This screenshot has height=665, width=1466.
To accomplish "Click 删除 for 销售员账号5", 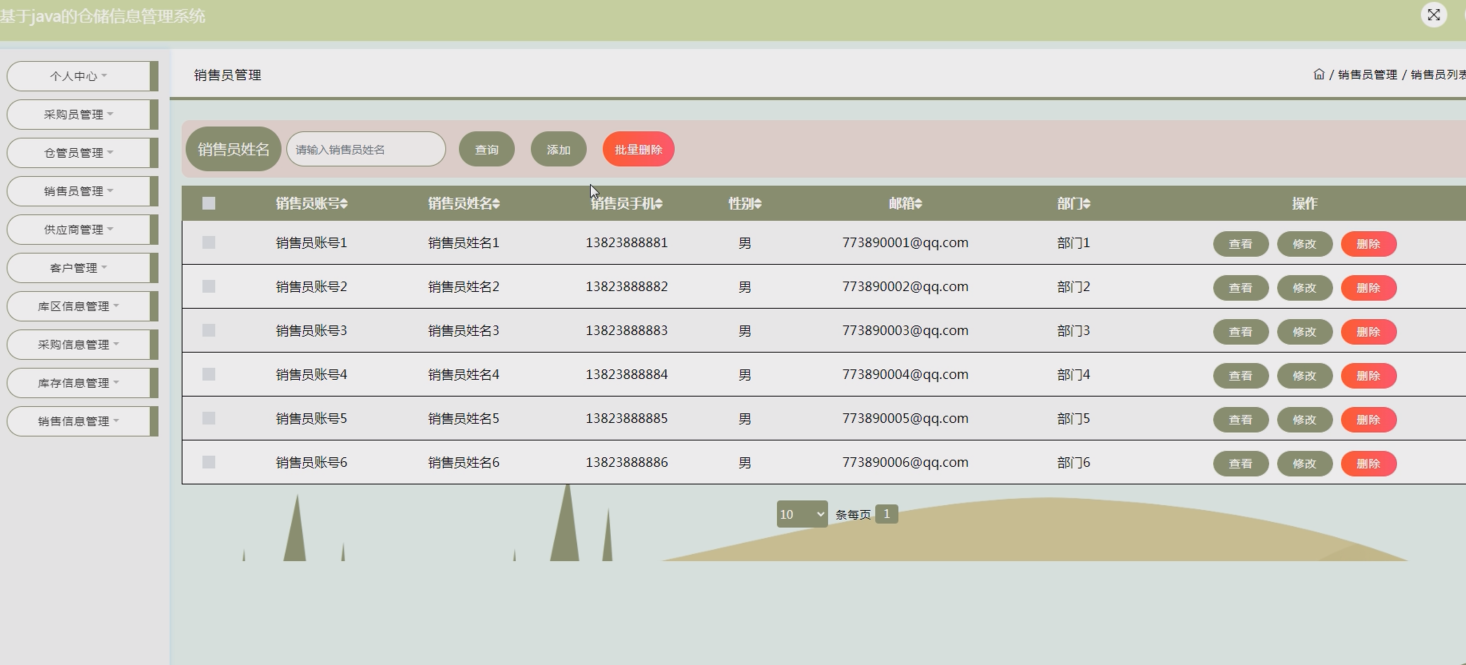I will click(1369, 420).
